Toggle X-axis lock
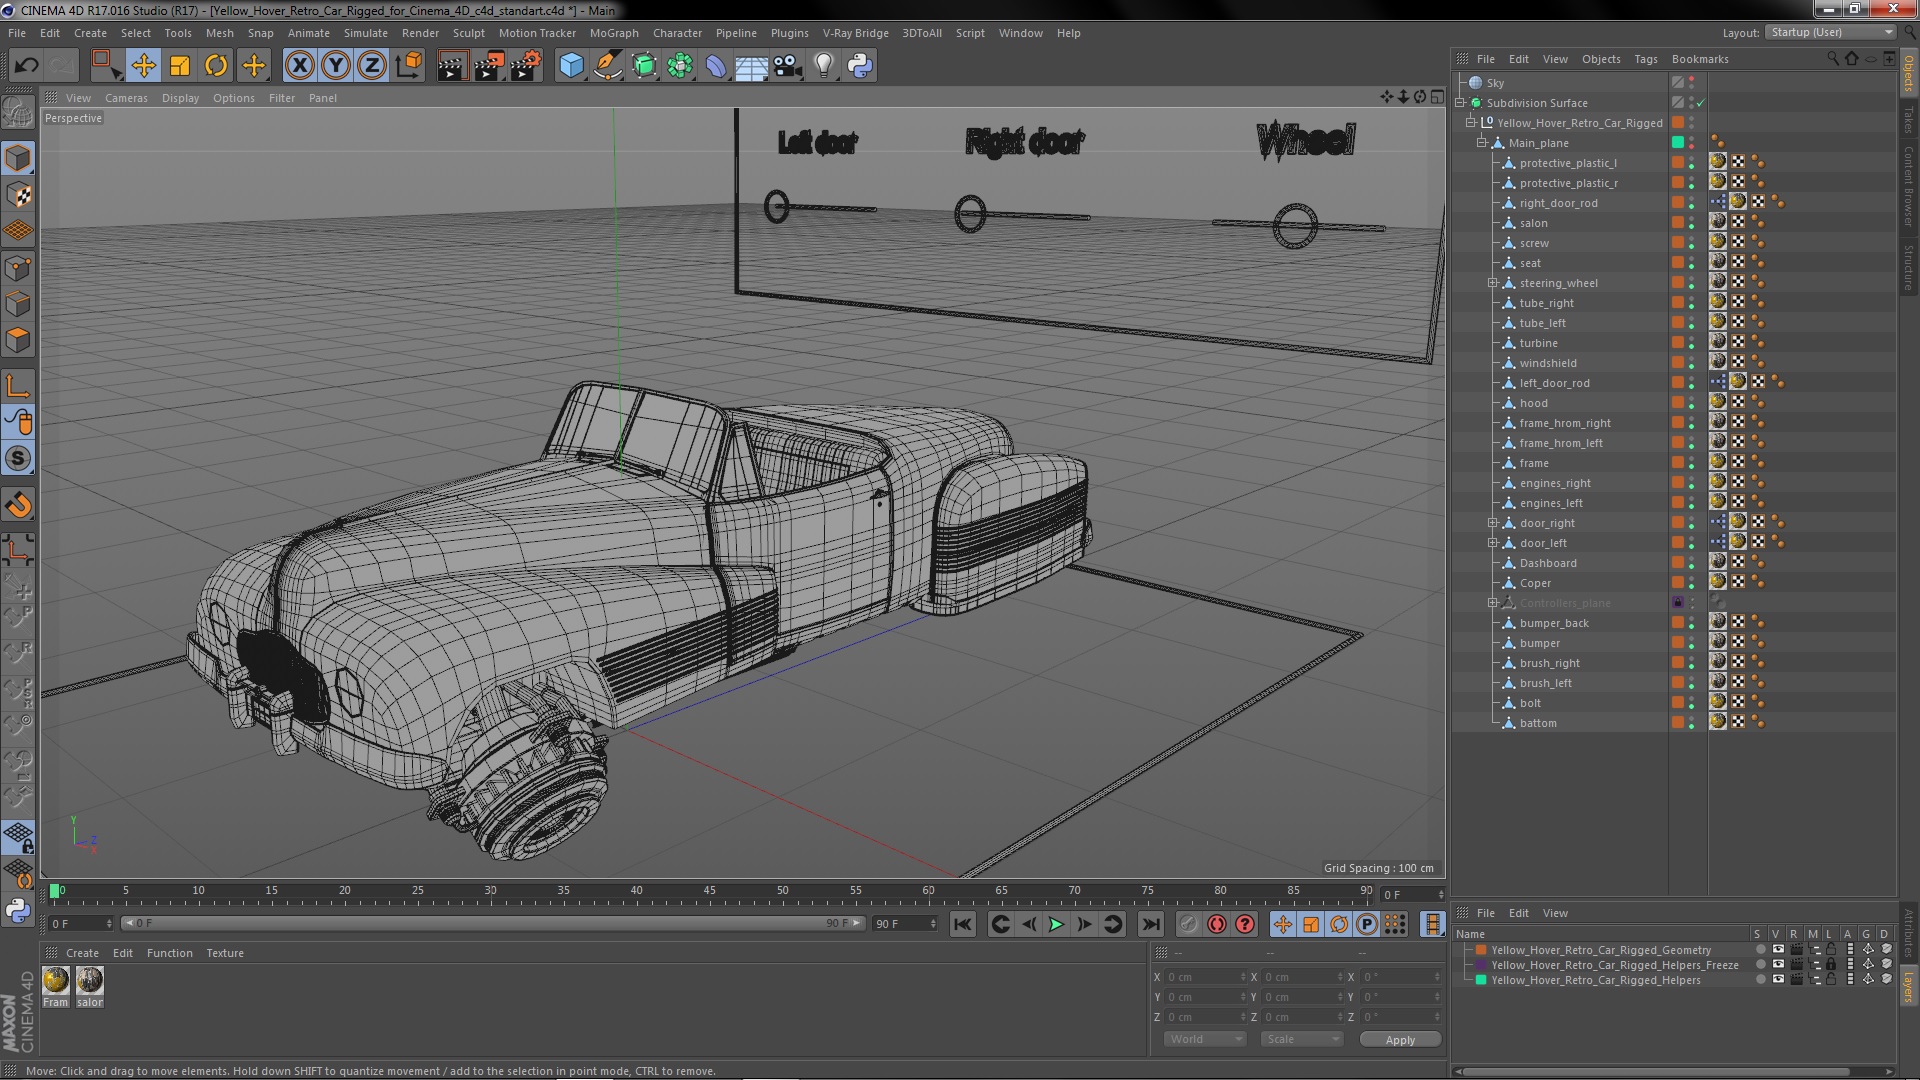This screenshot has width=1920, height=1080. click(x=299, y=66)
